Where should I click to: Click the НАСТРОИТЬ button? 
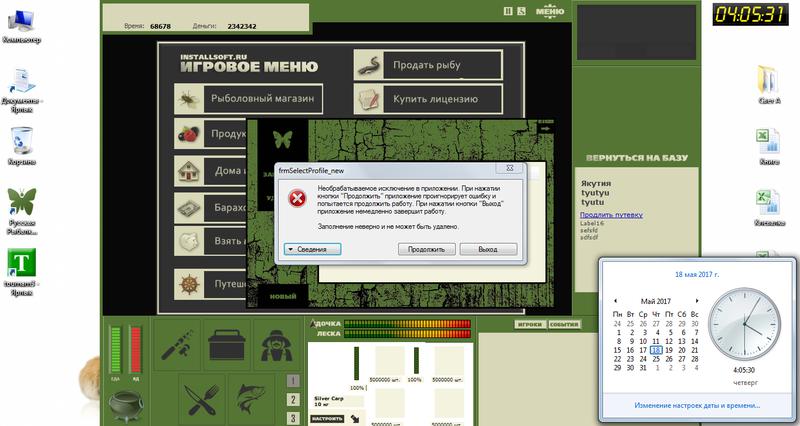[327, 419]
